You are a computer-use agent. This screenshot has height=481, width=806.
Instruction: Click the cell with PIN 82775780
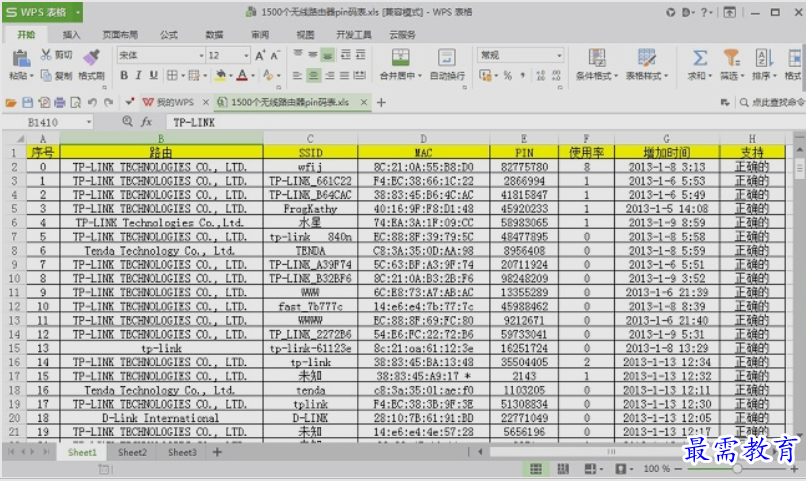coord(524,167)
